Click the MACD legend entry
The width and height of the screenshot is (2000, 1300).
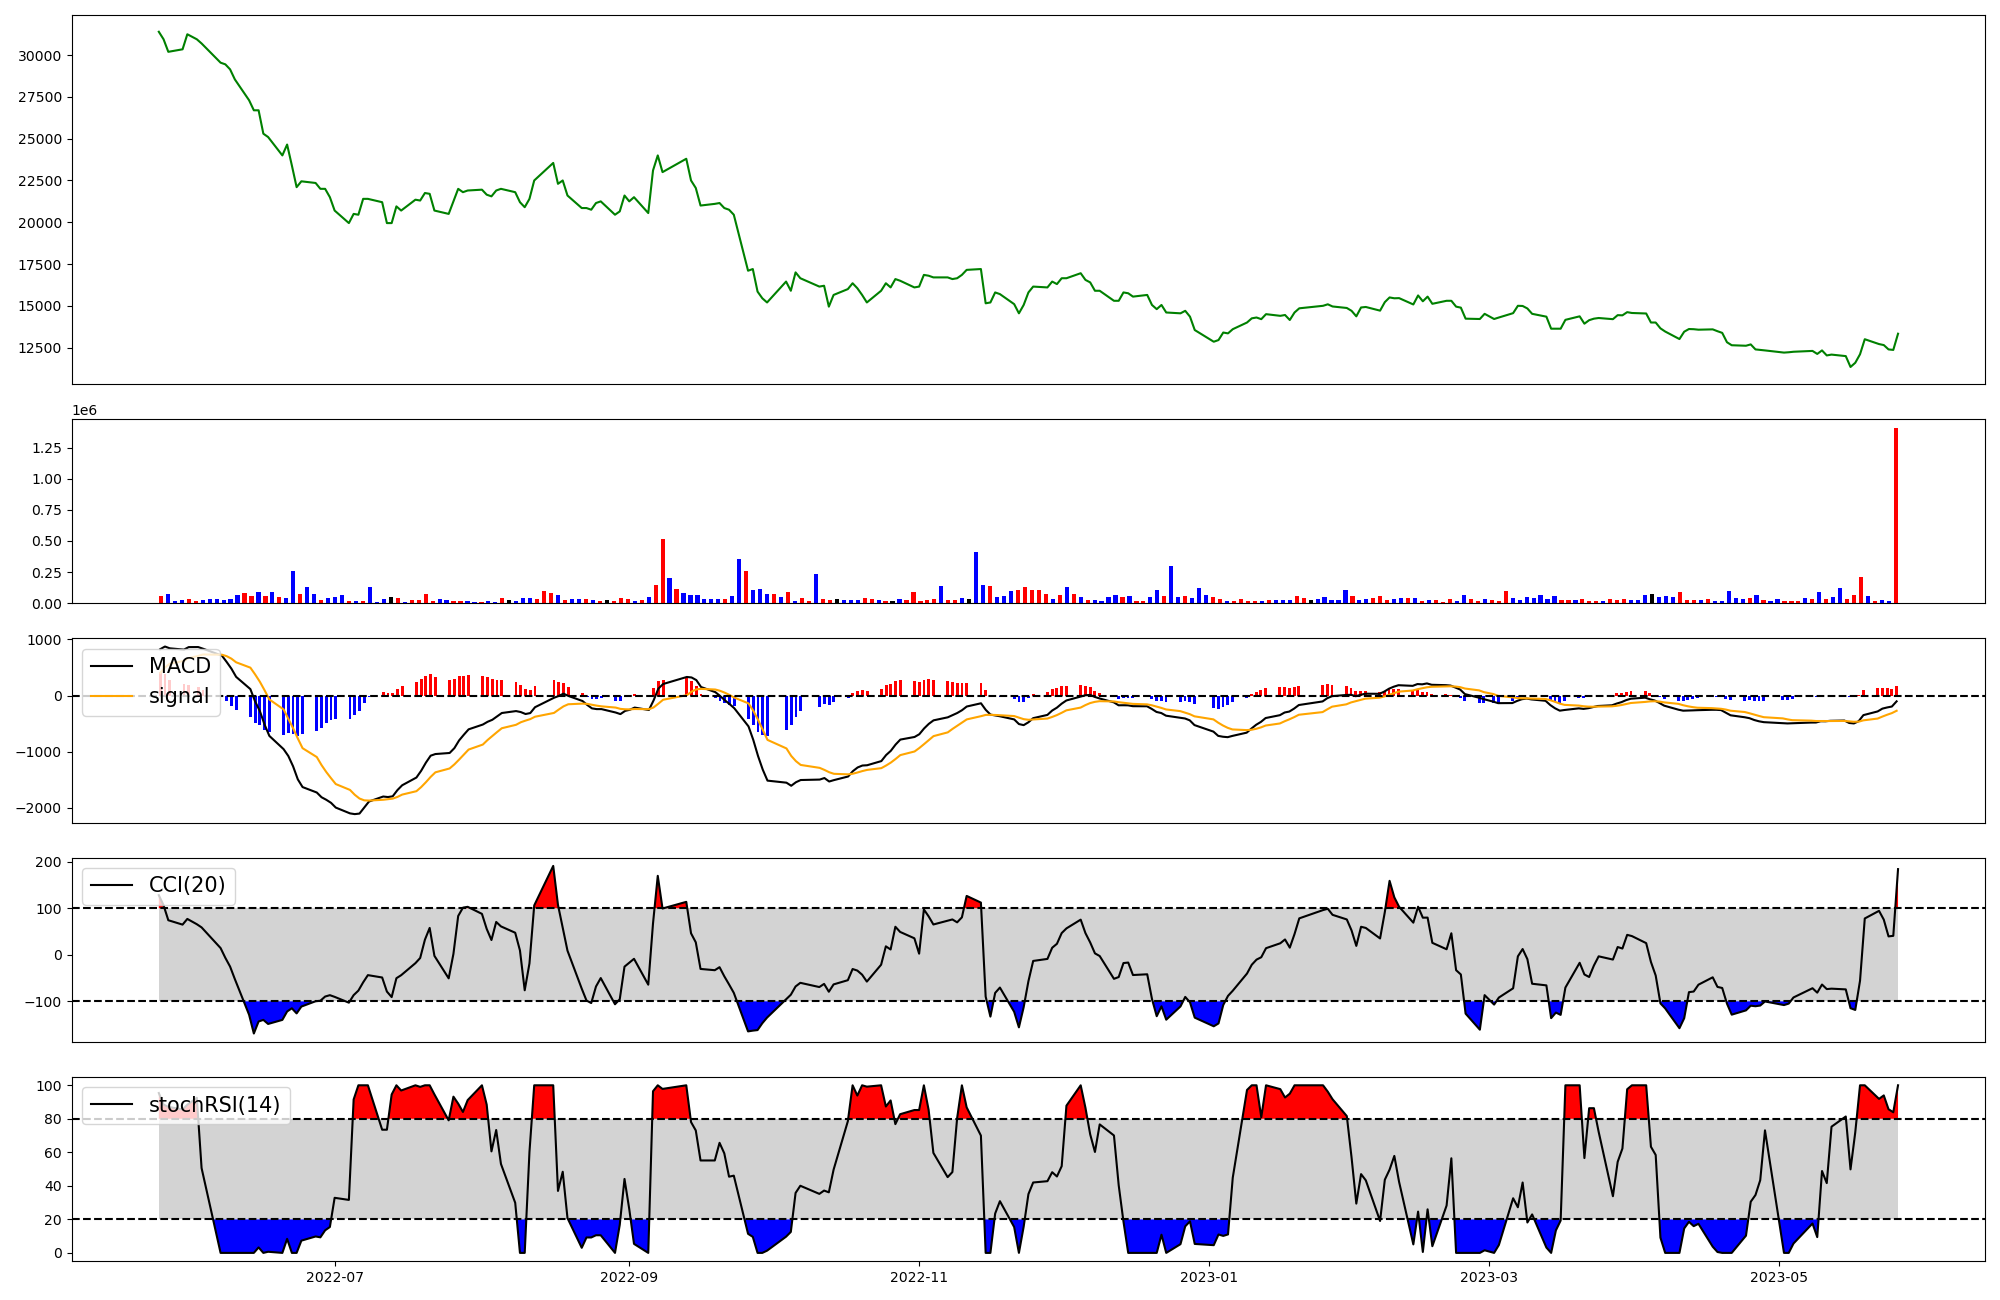coord(179,666)
